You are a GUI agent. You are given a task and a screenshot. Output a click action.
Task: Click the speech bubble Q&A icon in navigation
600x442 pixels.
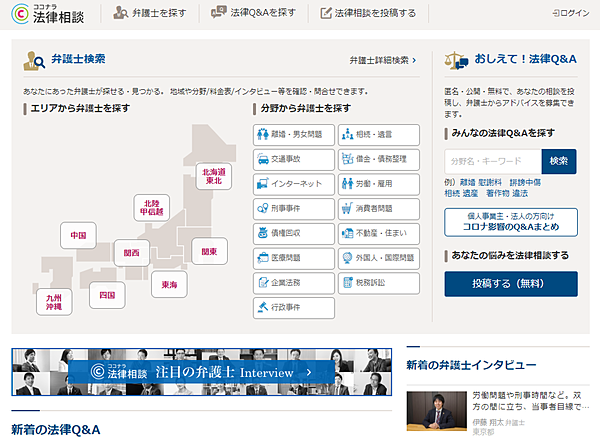point(218,12)
